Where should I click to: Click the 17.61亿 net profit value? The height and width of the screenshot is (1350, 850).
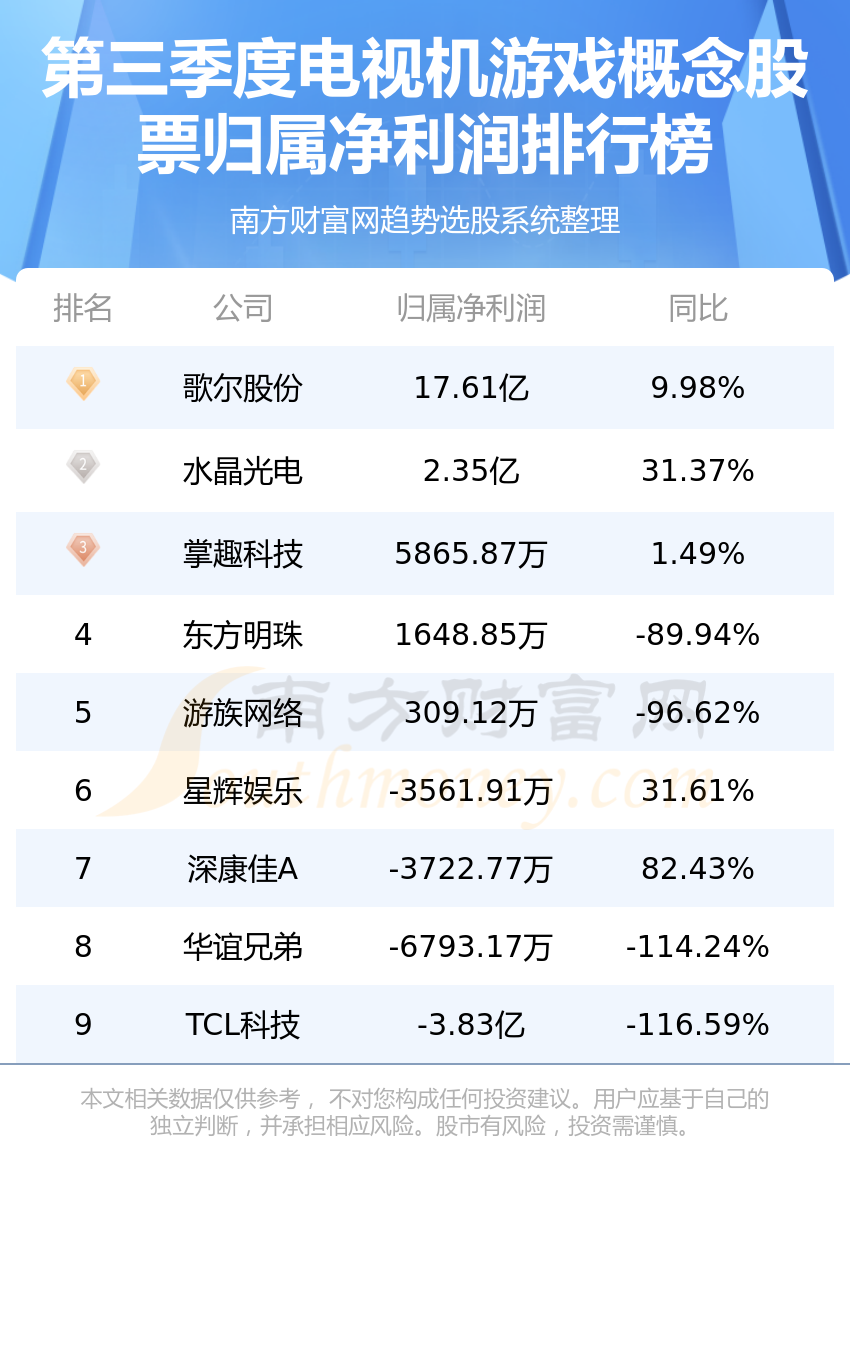point(471,387)
